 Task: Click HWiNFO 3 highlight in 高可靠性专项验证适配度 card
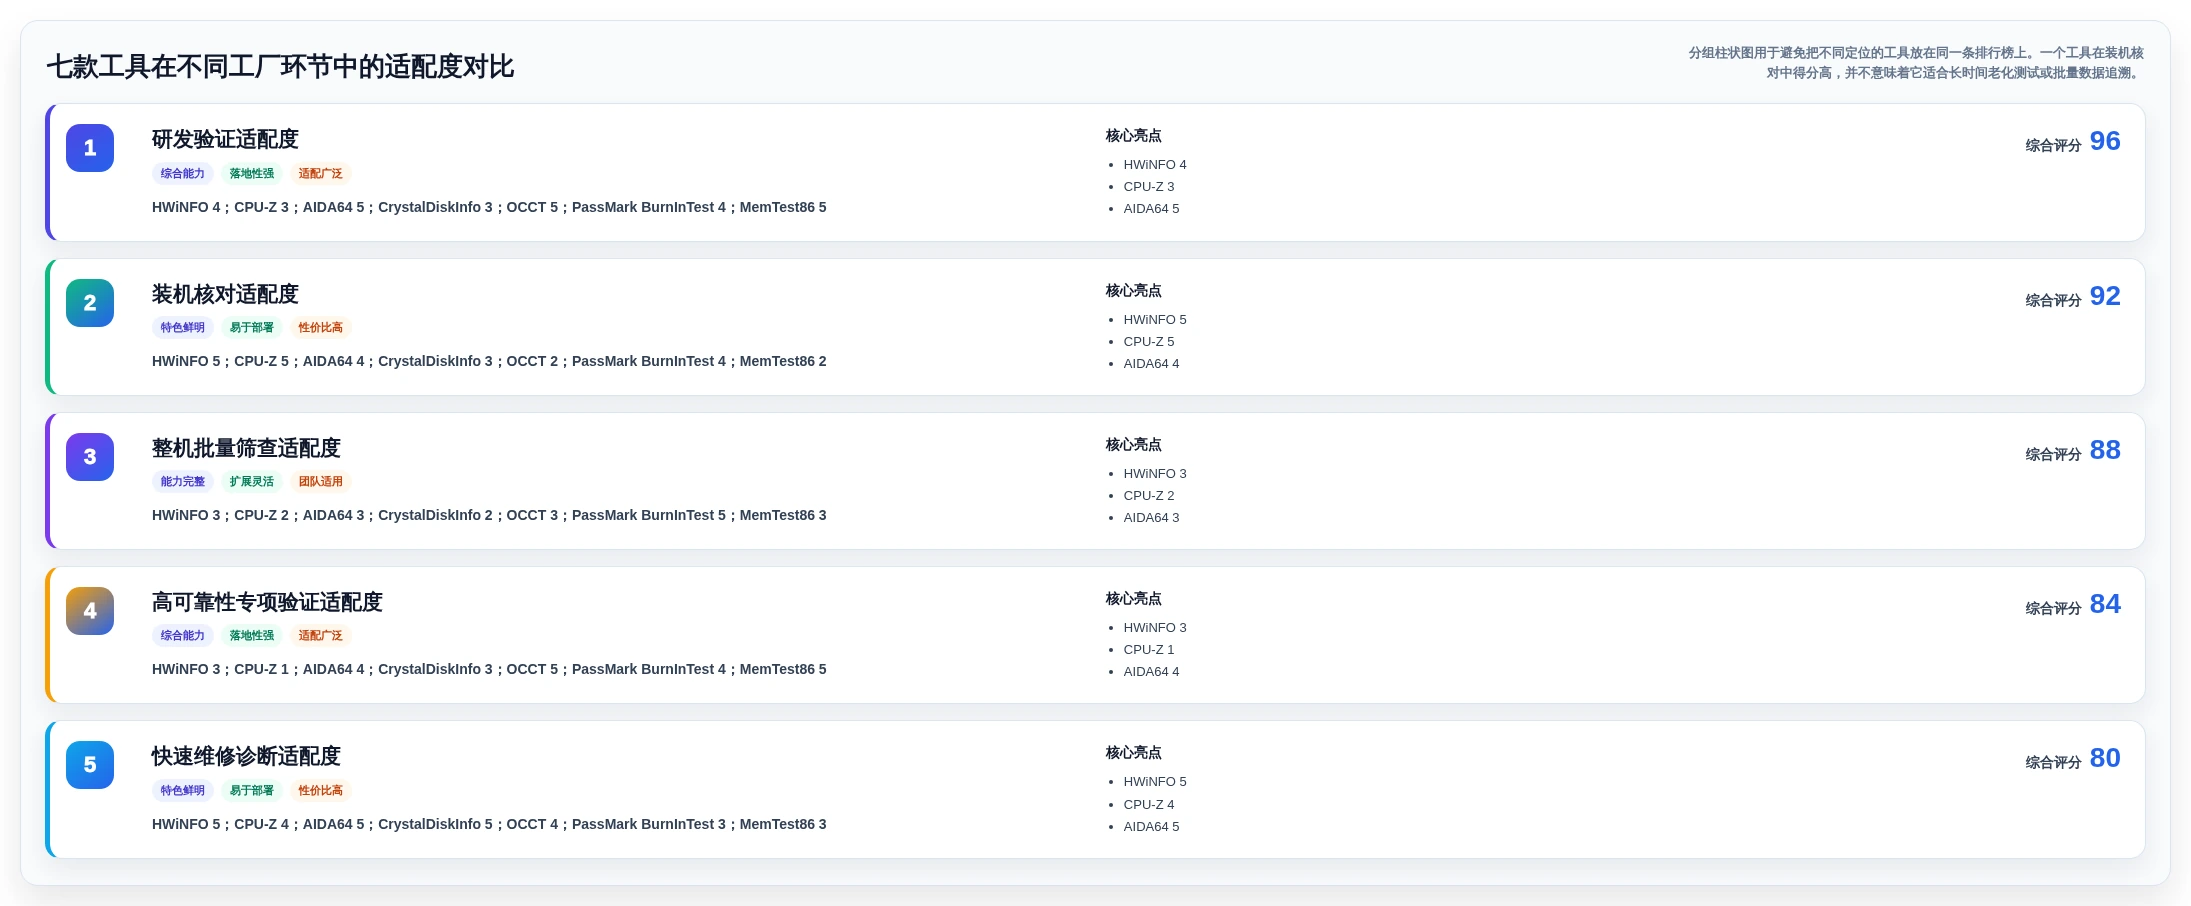(x=1155, y=628)
